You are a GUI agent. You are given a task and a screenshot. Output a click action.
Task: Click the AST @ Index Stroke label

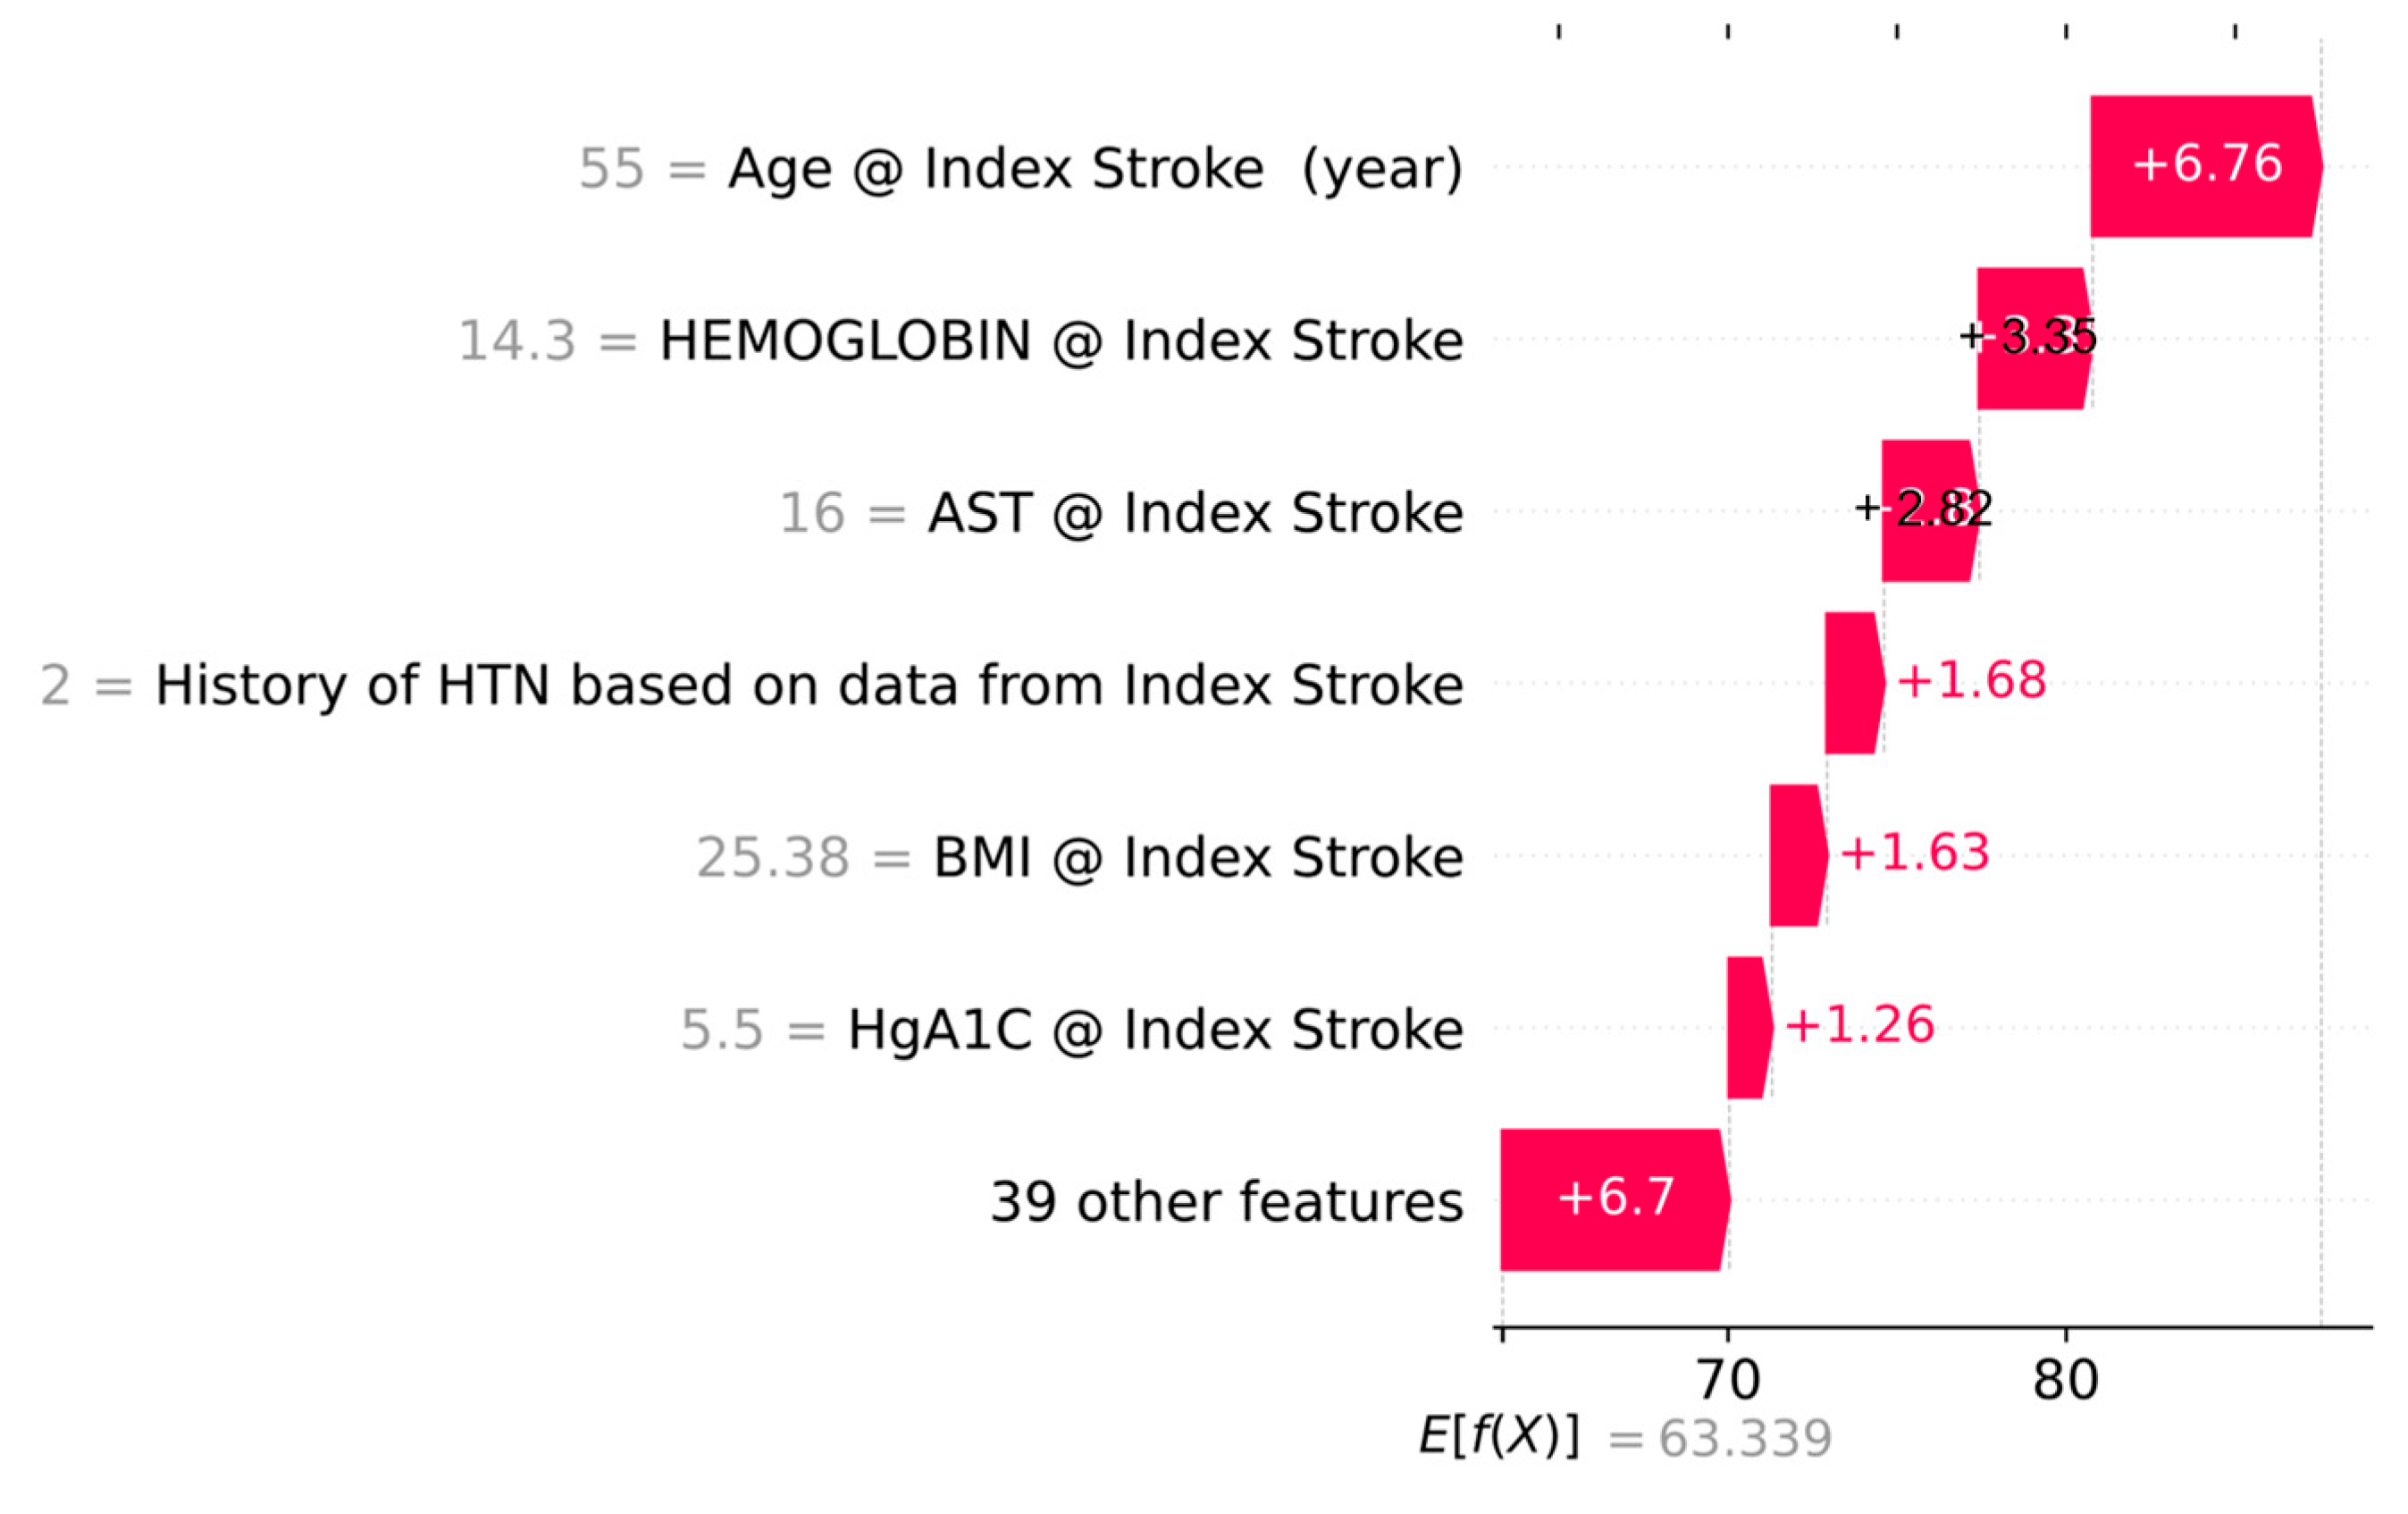click(1195, 512)
